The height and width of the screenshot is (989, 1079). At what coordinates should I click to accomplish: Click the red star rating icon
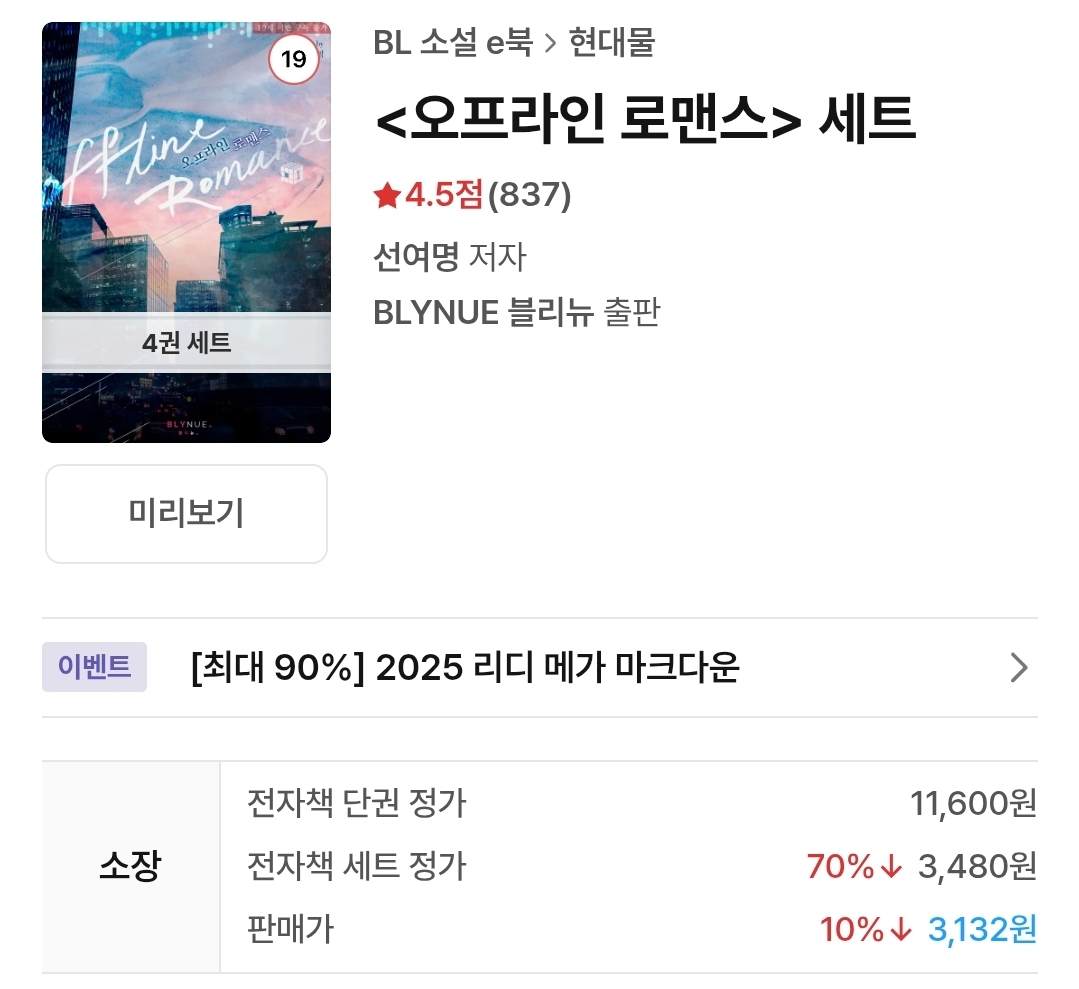(x=387, y=196)
